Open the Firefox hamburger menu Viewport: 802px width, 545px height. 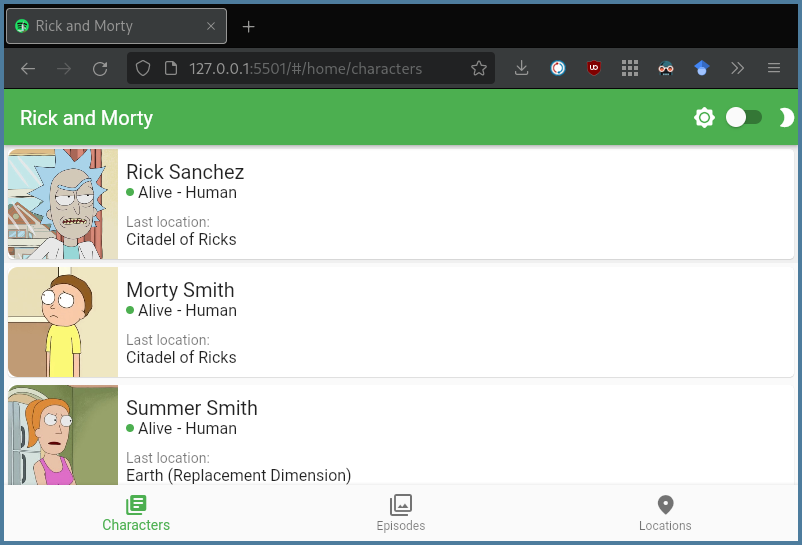coord(774,68)
